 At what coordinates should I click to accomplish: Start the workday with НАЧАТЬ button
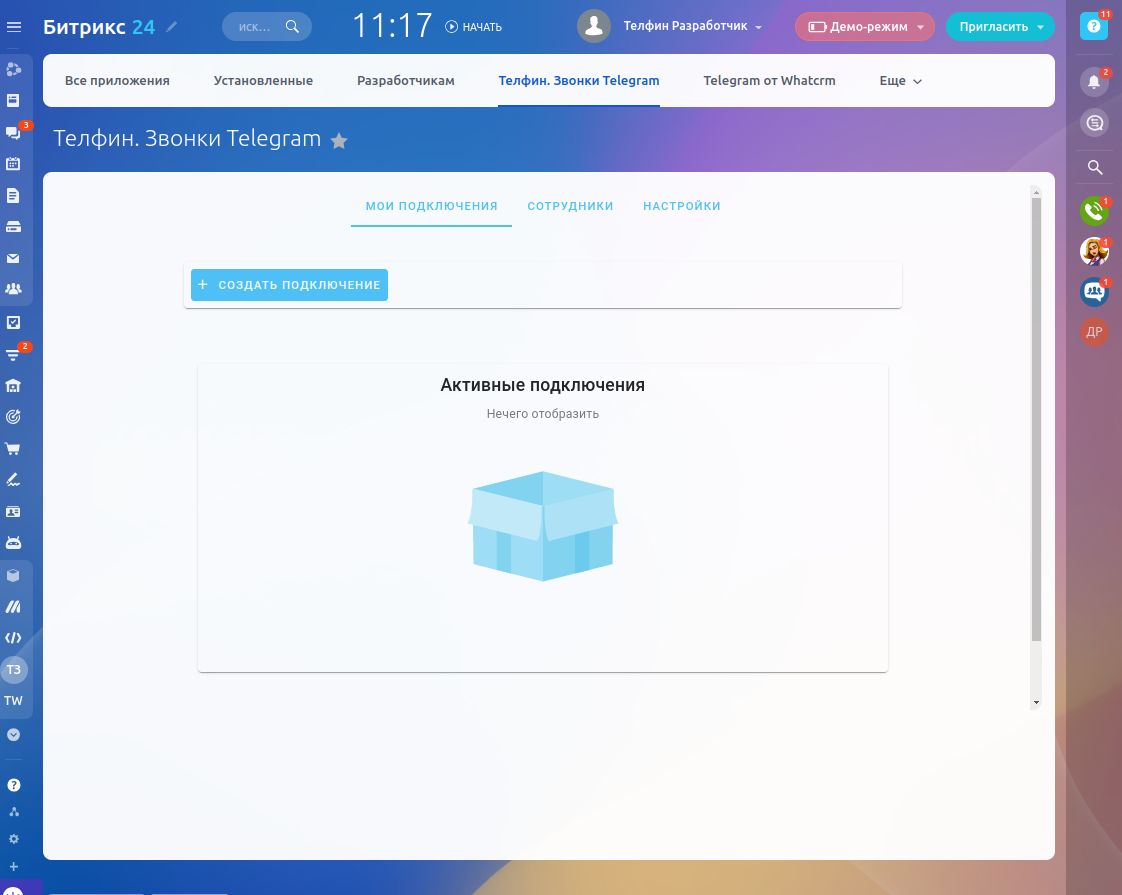click(x=473, y=27)
